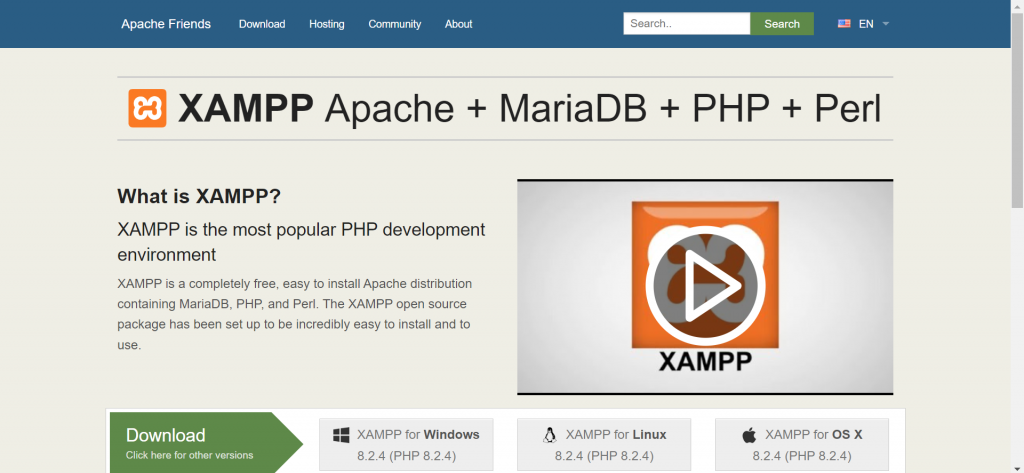Click the XAMPP Apache + MariaDB + PHP + Perl title

530,108
